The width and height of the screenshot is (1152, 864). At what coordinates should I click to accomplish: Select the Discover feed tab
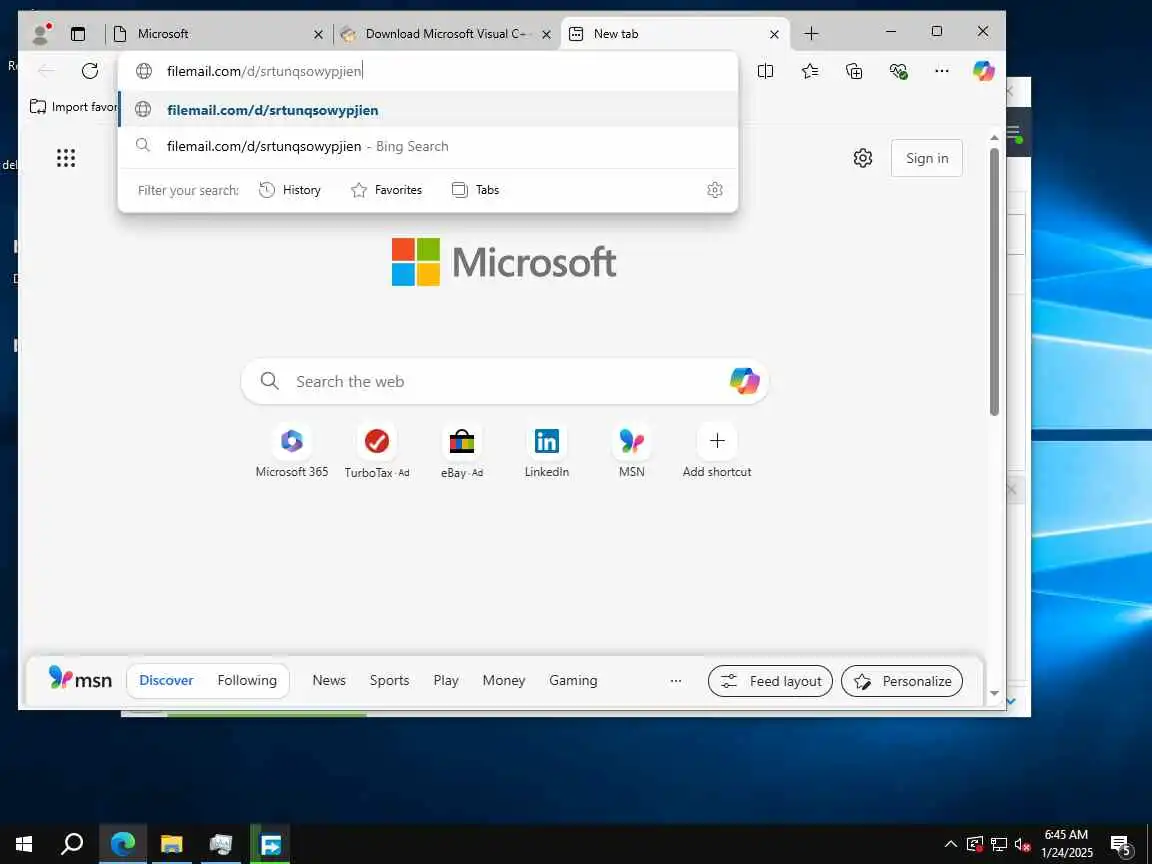point(166,680)
